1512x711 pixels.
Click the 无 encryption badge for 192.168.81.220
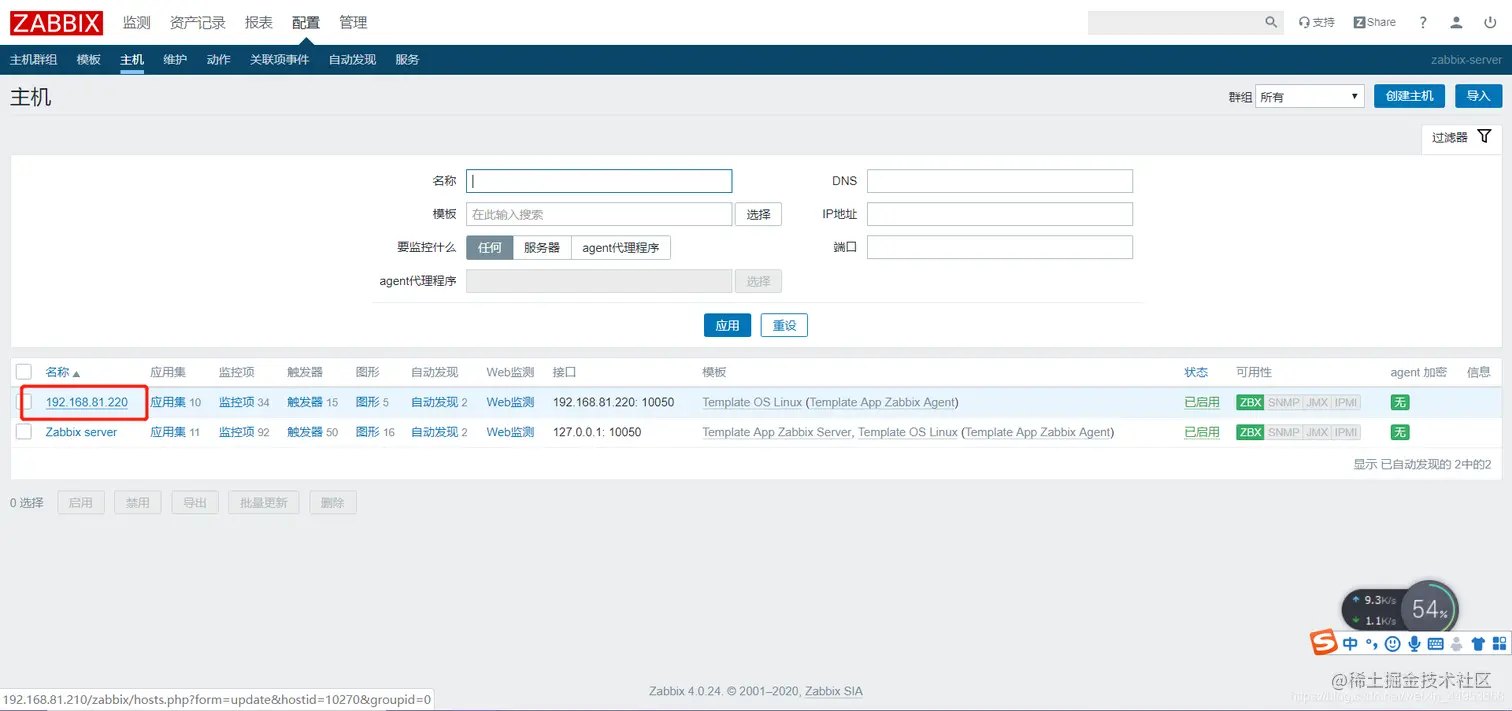1400,402
